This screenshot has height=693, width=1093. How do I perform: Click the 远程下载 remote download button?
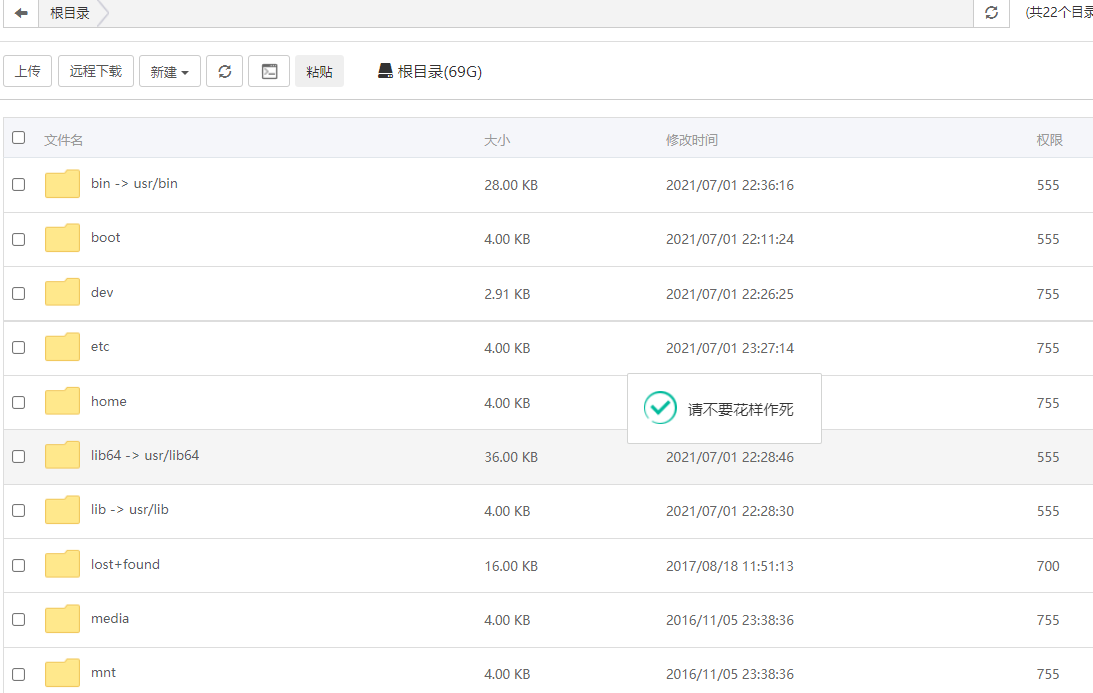tap(95, 71)
